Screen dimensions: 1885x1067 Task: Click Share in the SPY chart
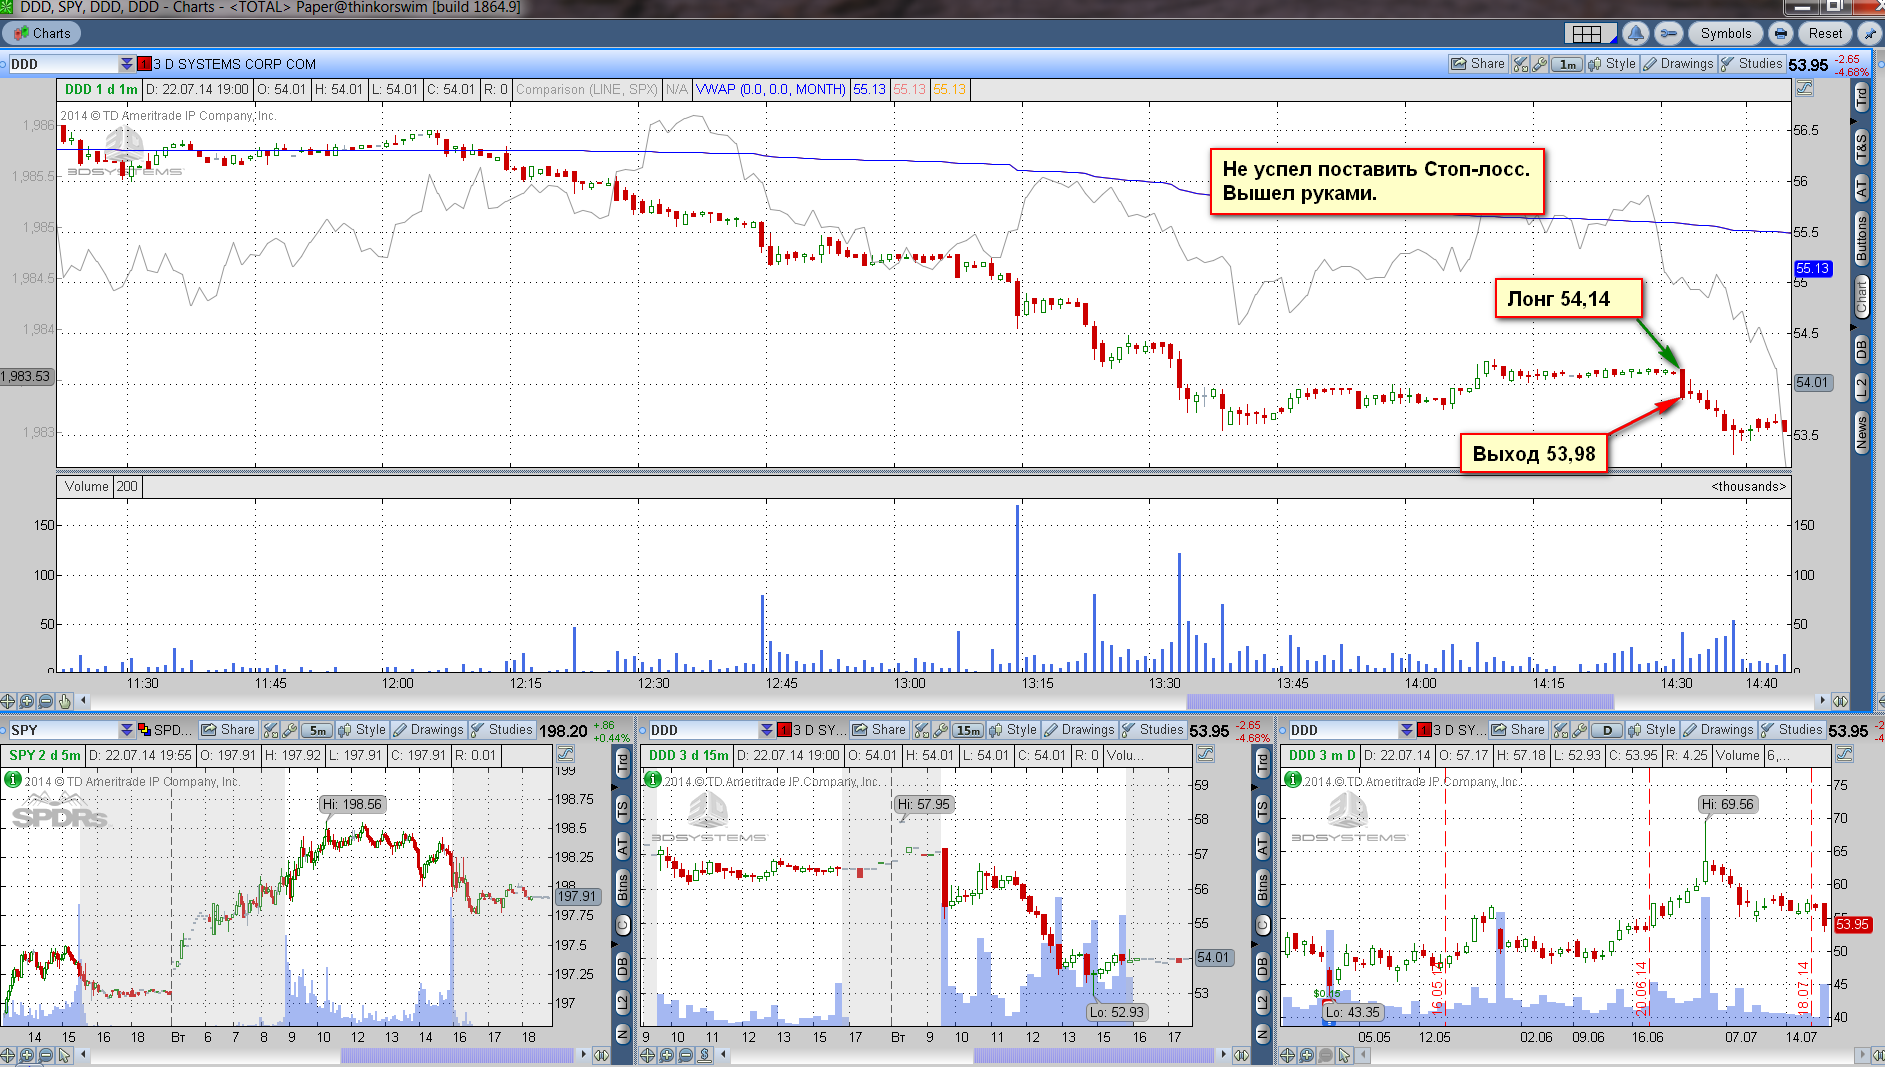228,730
